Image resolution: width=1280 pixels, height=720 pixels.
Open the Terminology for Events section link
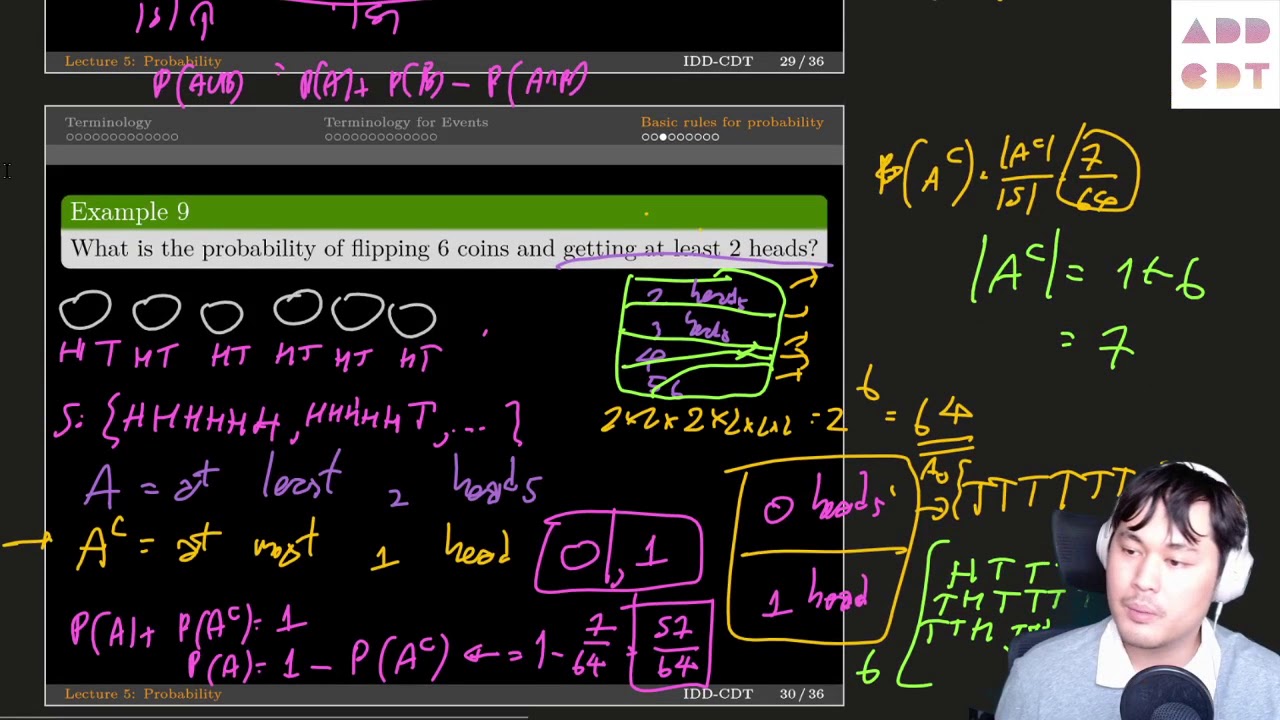tap(406, 122)
